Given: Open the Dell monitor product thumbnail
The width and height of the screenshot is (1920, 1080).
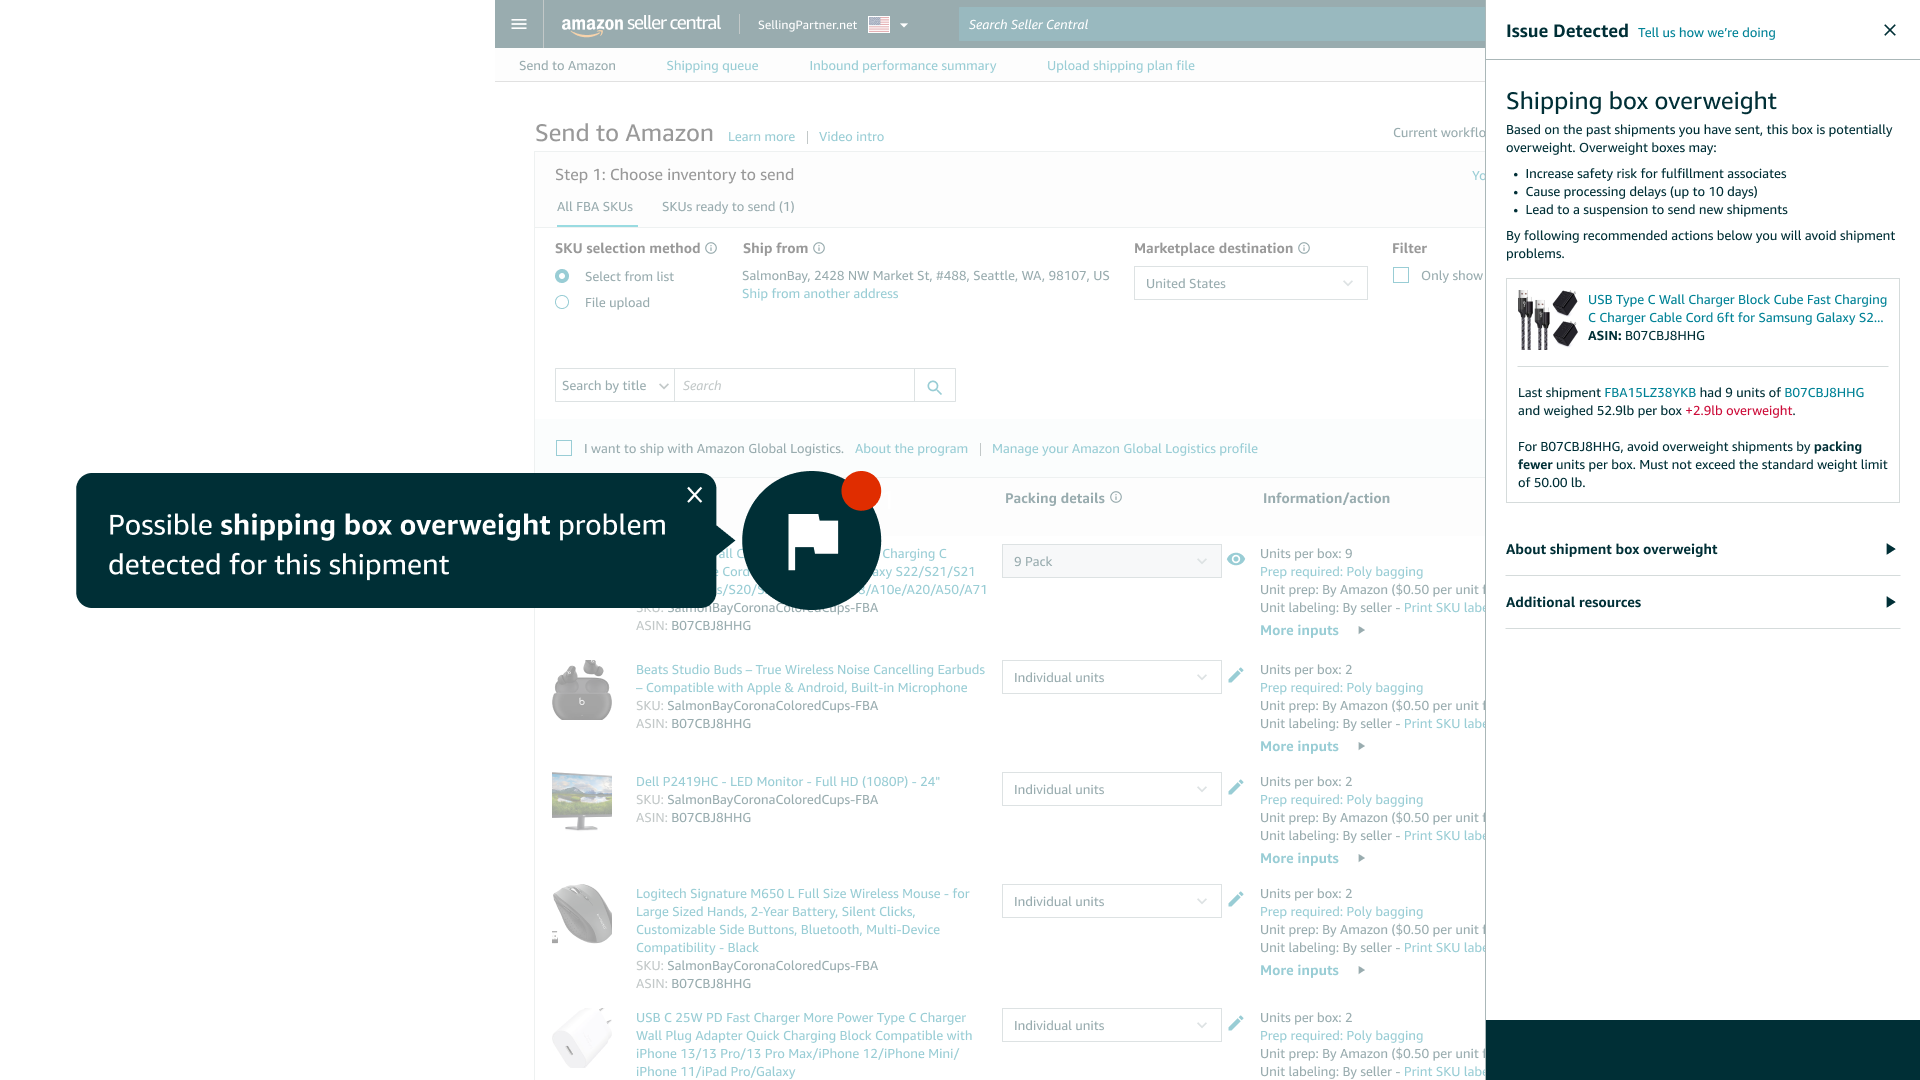Looking at the screenshot, I should click(x=582, y=801).
